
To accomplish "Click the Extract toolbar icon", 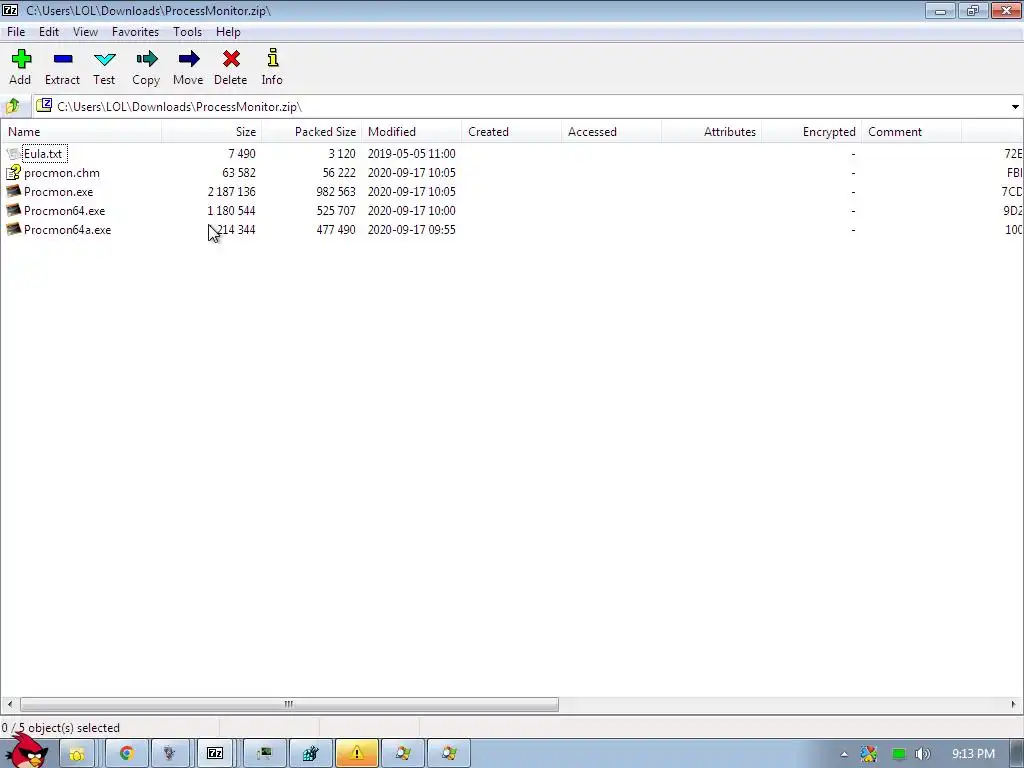I will (x=63, y=59).
